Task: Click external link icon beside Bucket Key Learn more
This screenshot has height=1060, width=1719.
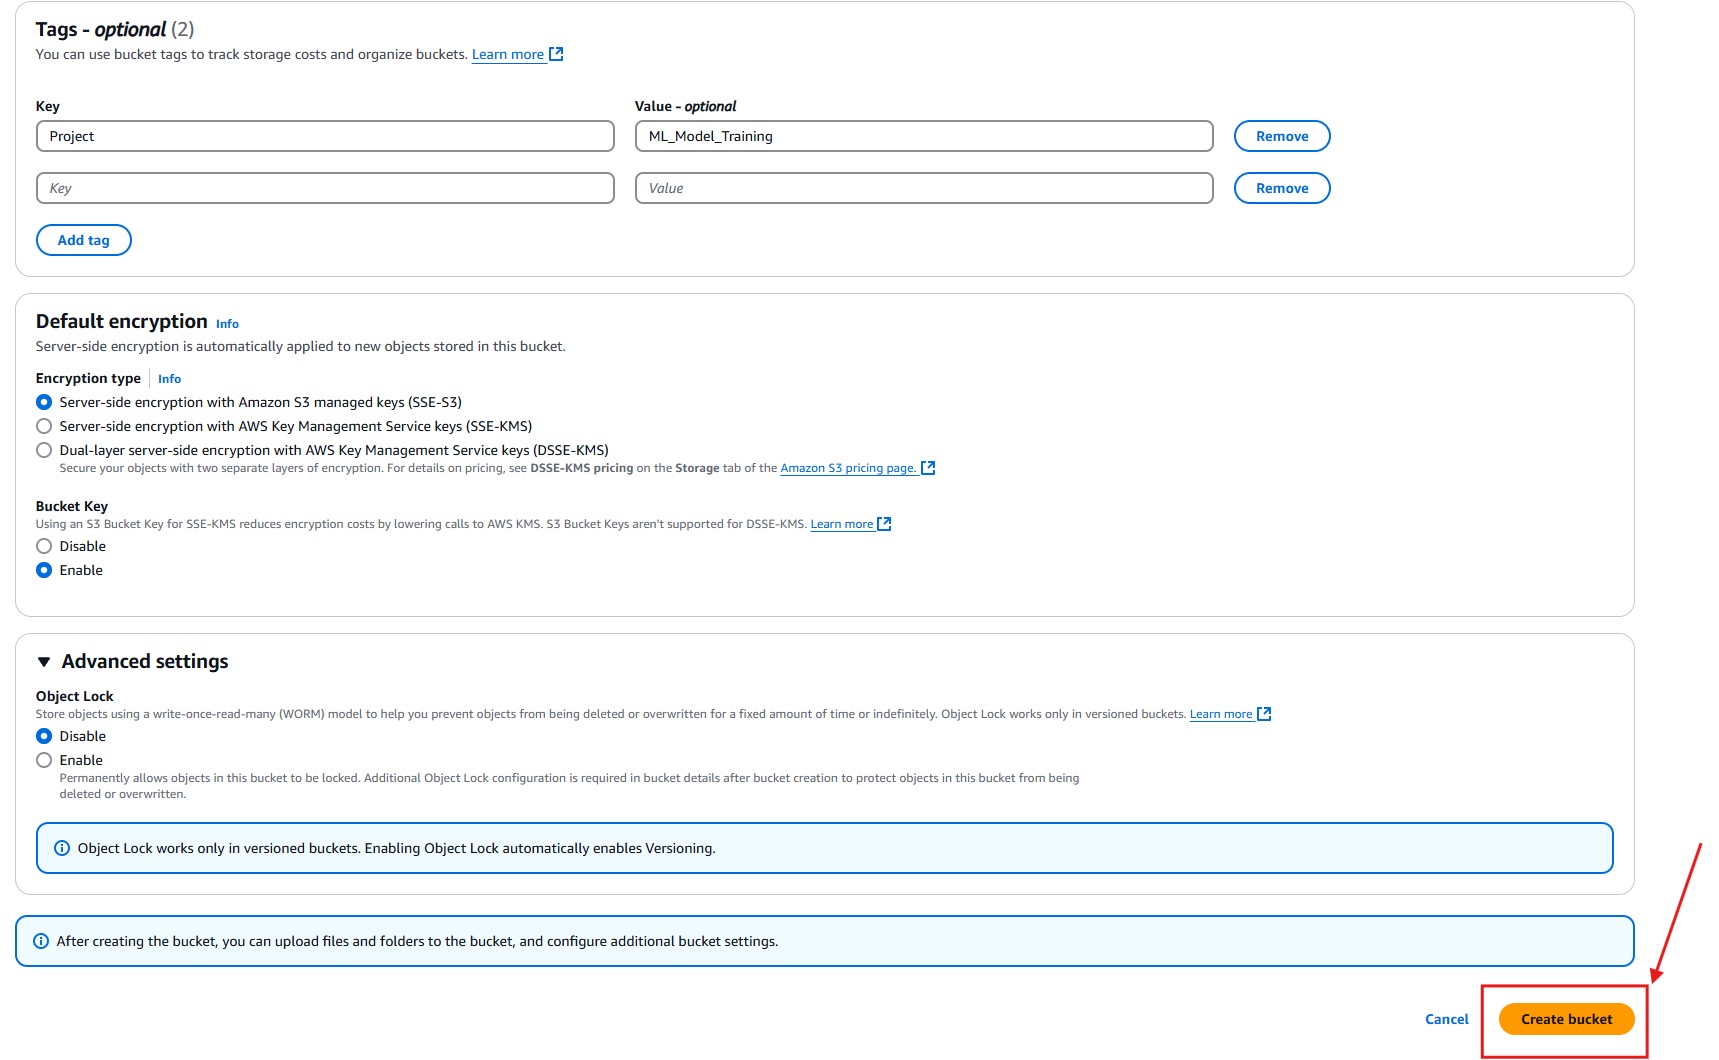Action: [x=884, y=524]
